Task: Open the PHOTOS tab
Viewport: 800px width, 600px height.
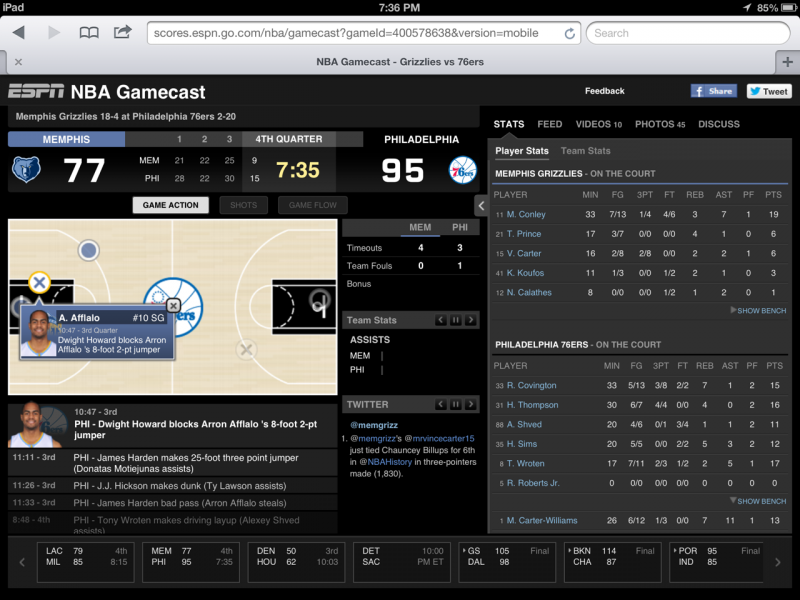Action: (x=660, y=124)
